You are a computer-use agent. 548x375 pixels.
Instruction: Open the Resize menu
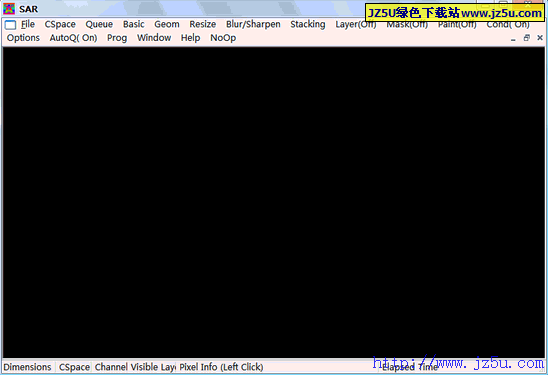[x=203, y=24]
